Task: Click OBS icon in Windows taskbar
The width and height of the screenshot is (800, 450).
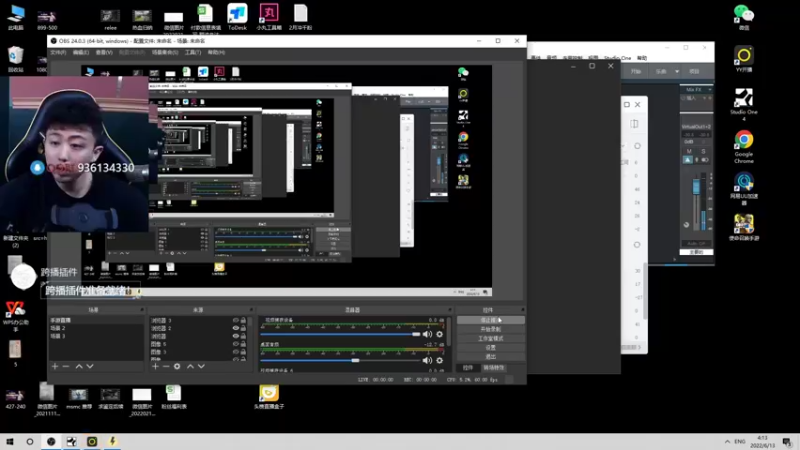Action: point(51,441)
